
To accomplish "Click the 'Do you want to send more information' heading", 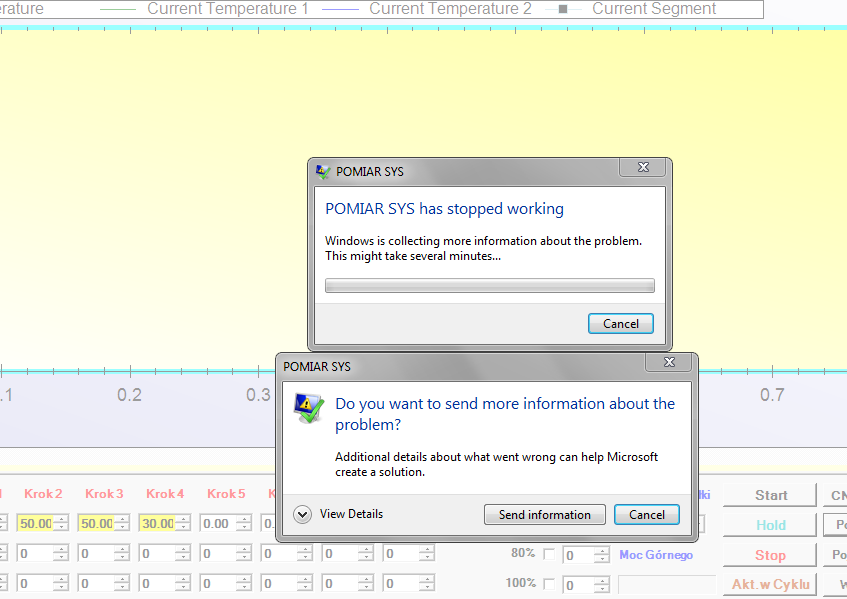I will 505,414.
